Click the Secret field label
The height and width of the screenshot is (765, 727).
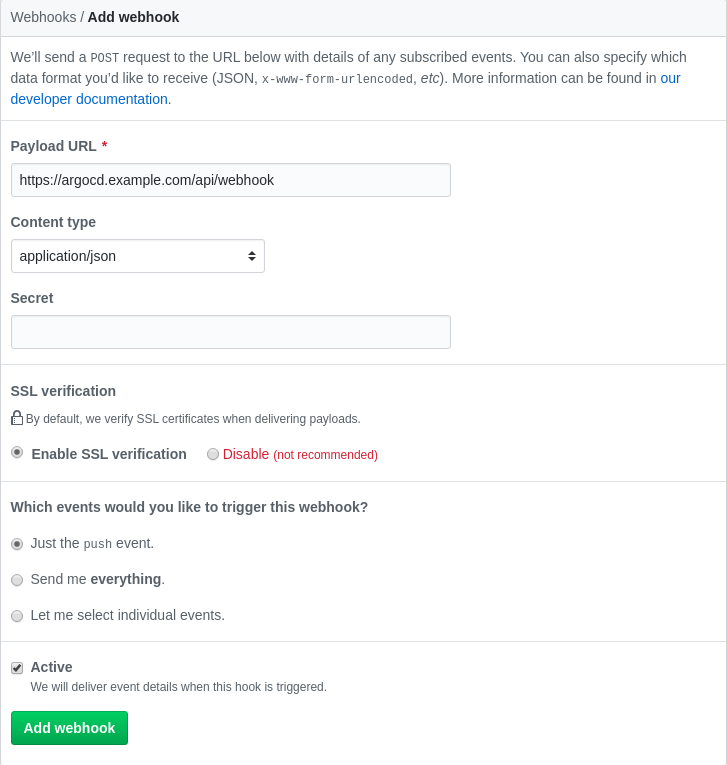point(32,298)
